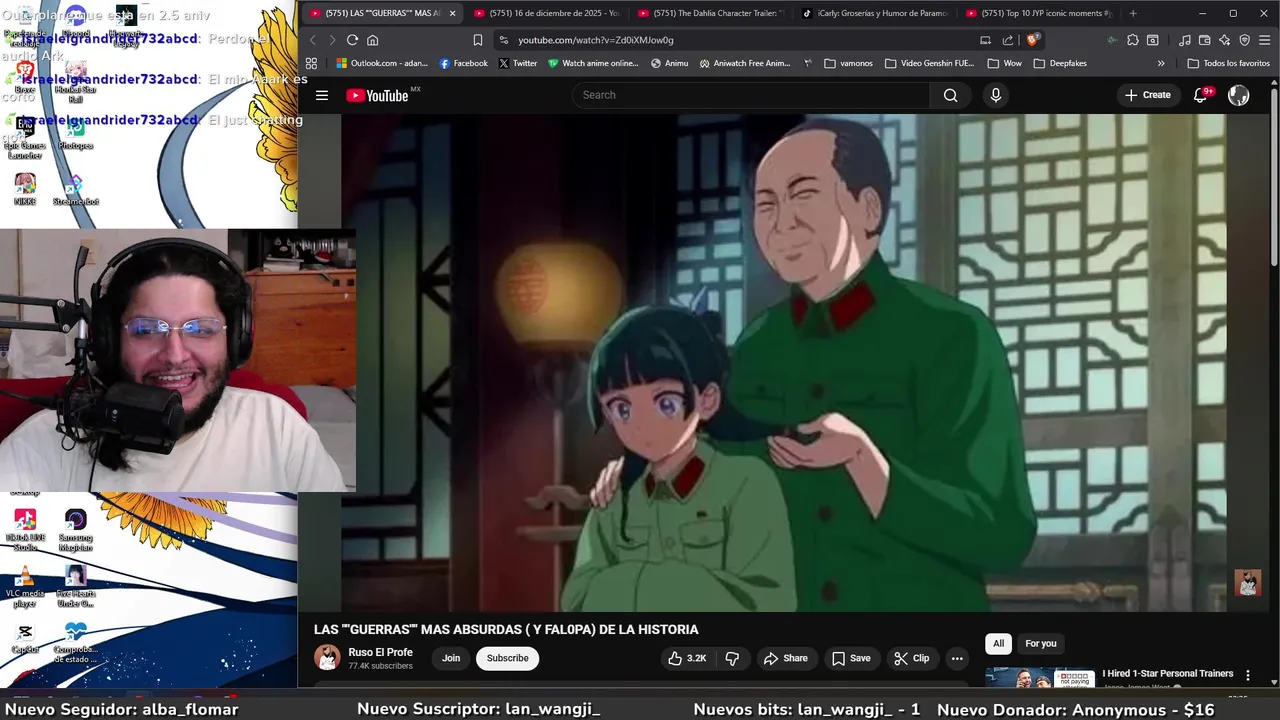Open Facebook bookmark
This screenshot has height=720, width=1280.
[464, 63]
